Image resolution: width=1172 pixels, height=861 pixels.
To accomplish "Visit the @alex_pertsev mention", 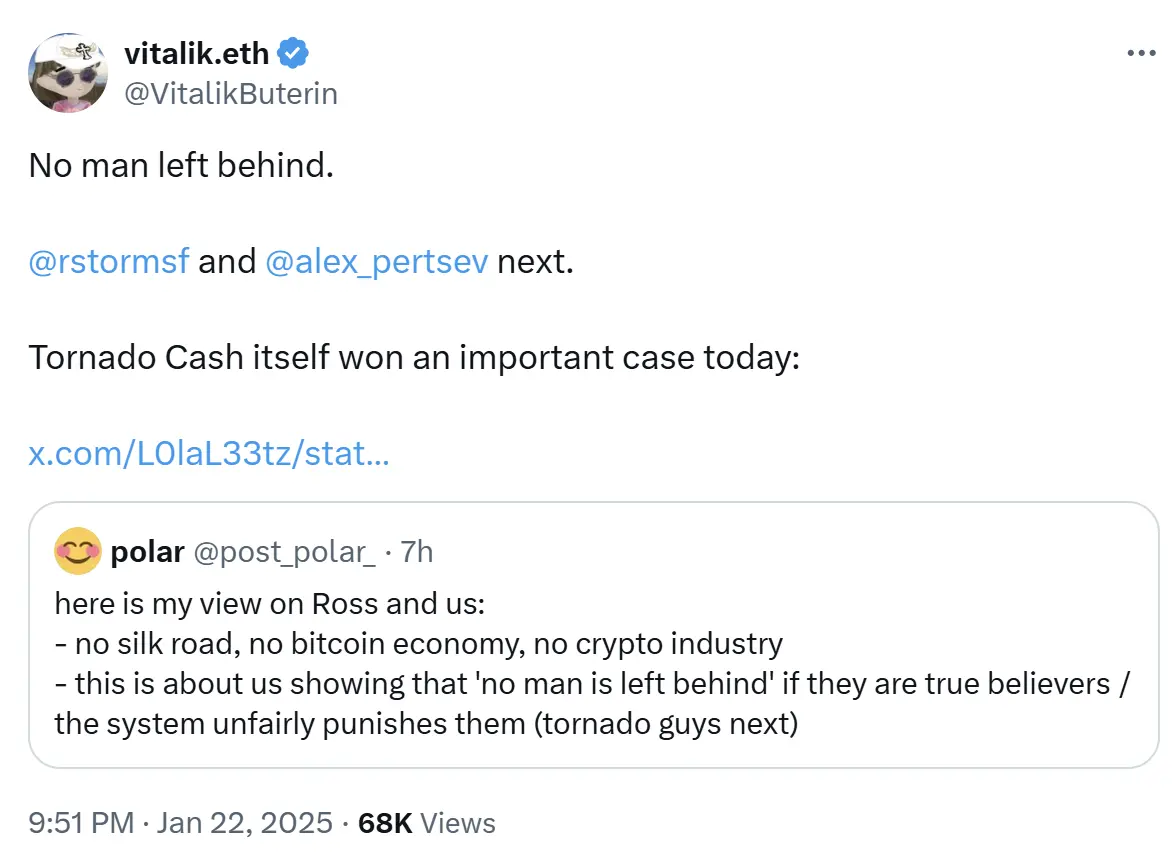I will pyautogui.click(x=377, y=262).
